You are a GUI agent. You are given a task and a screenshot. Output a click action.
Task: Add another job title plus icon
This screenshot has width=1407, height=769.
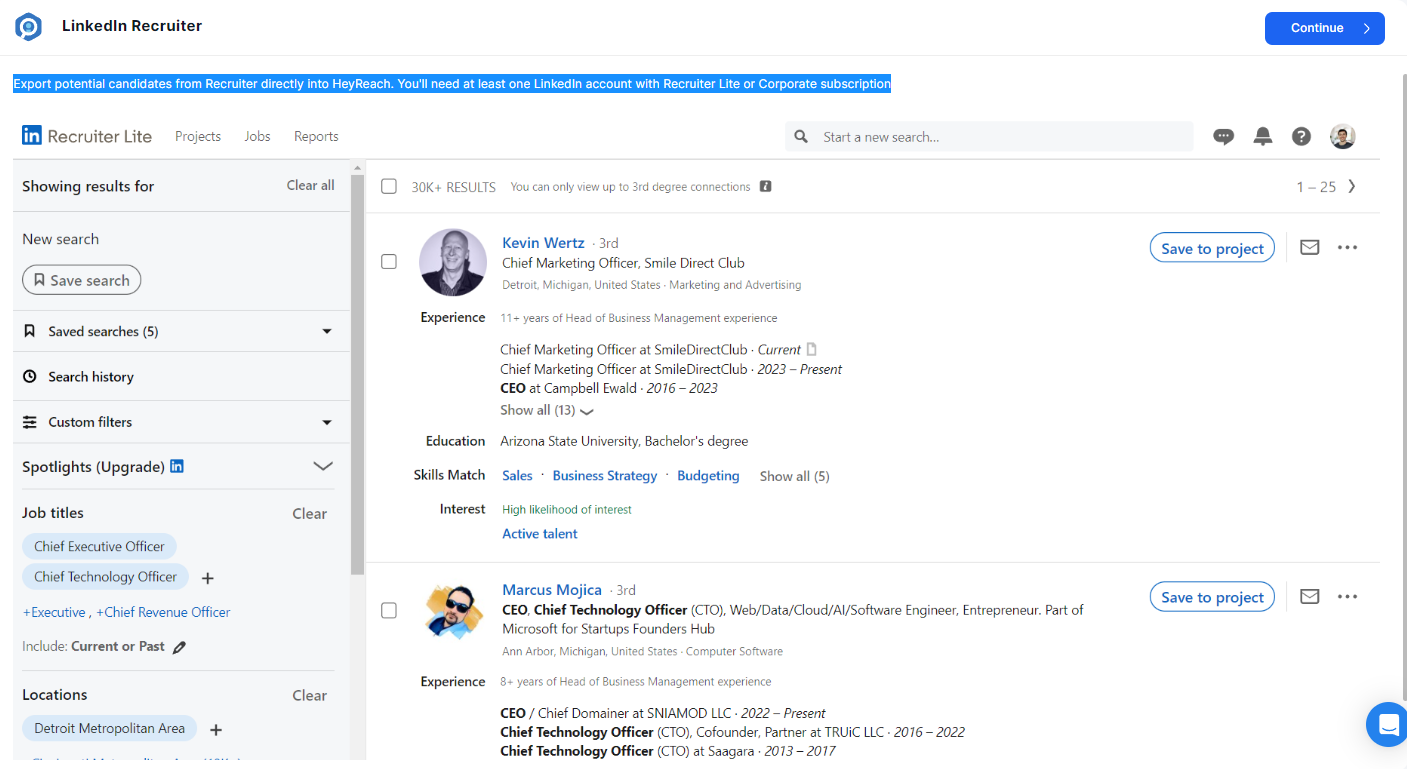click(208, 578)
